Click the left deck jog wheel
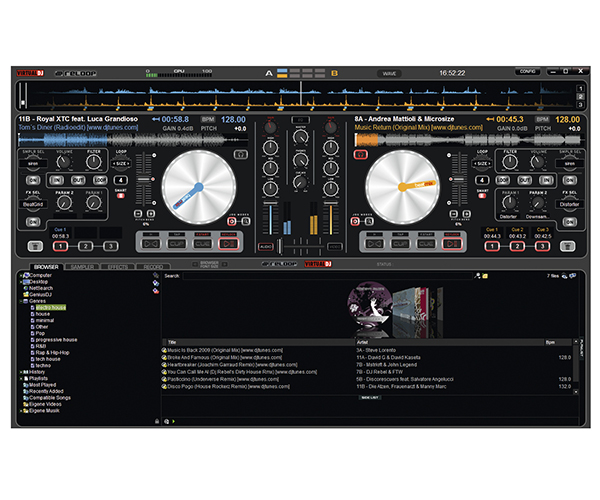600x500 pixels. point(199,187)
